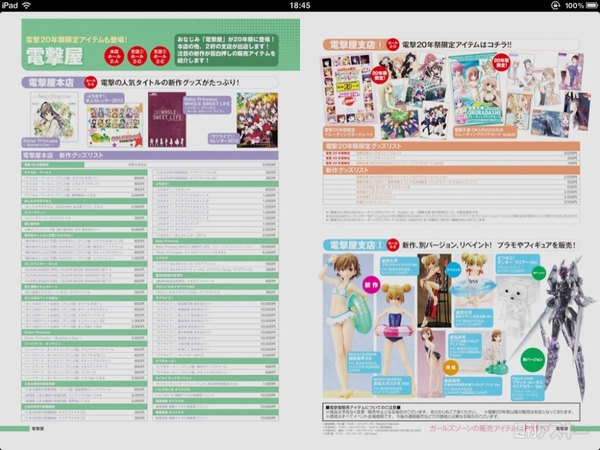Tap the pink 新作 badge
The image size is (600, 450).
pos(371,285)
